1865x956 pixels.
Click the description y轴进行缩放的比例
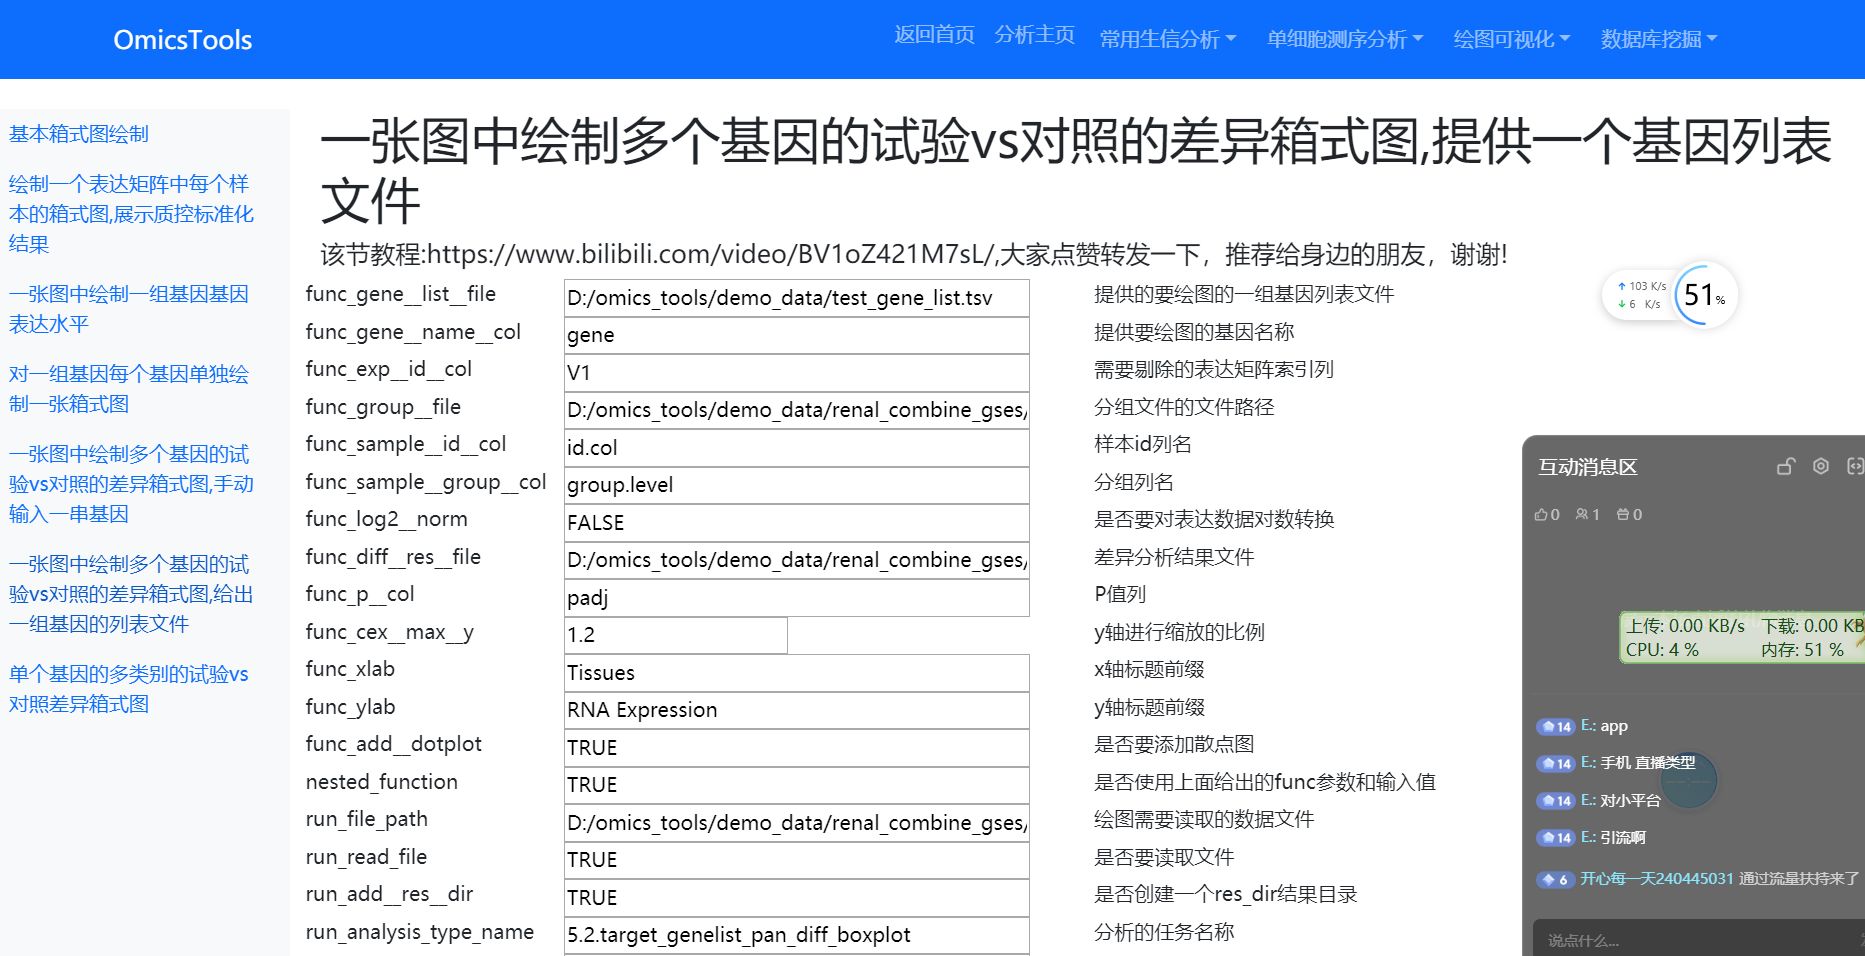pos(1179,632)
